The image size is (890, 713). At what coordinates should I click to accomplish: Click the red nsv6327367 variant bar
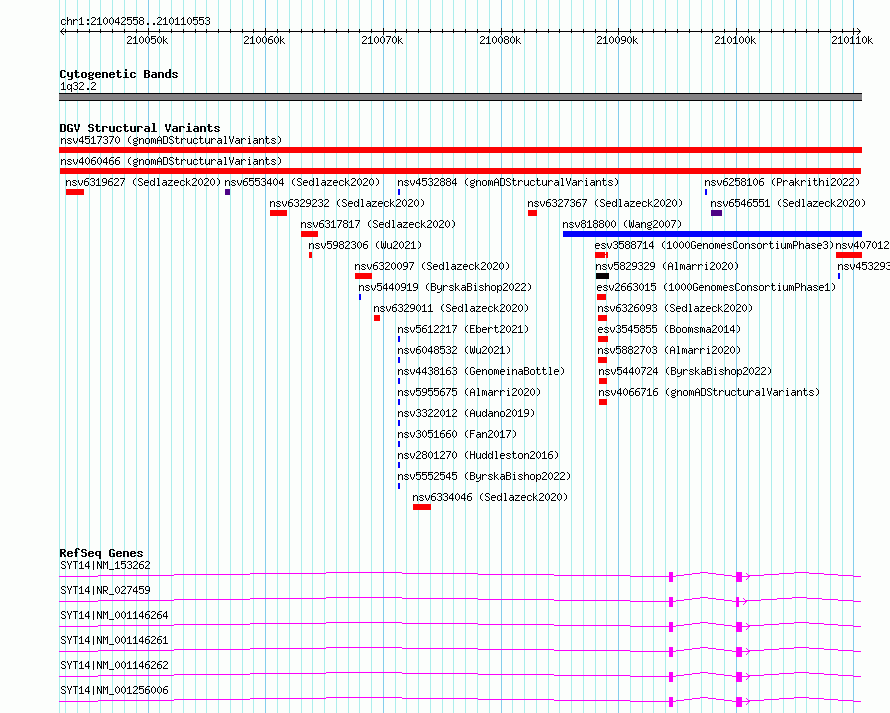pos(532,213)
